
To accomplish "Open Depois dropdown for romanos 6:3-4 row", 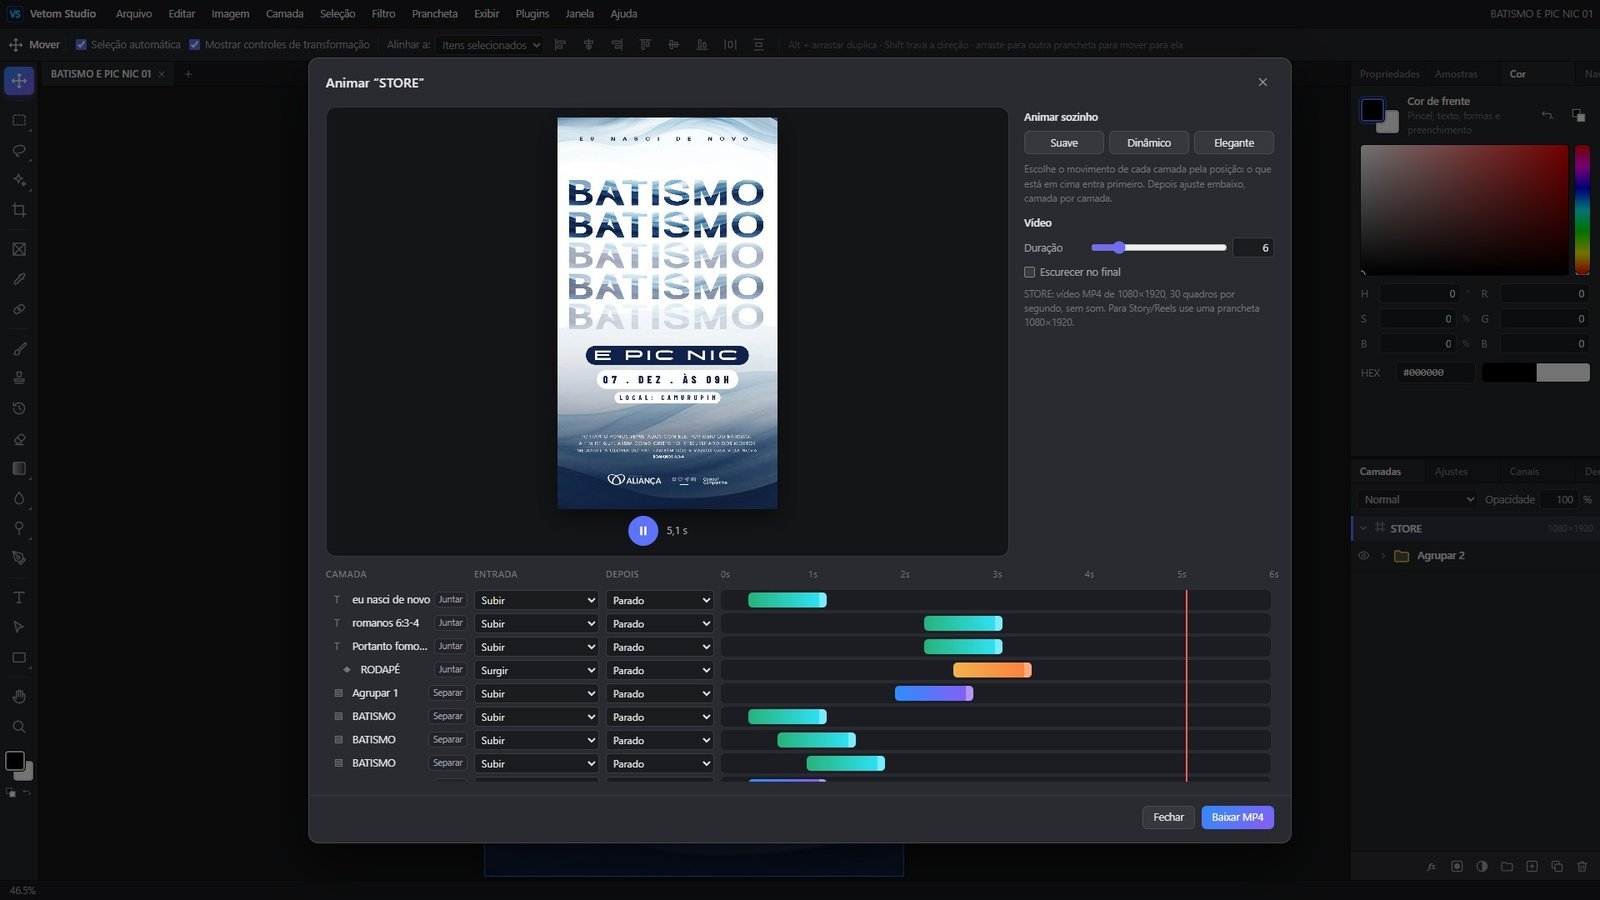I will click(x=660, y=624).
